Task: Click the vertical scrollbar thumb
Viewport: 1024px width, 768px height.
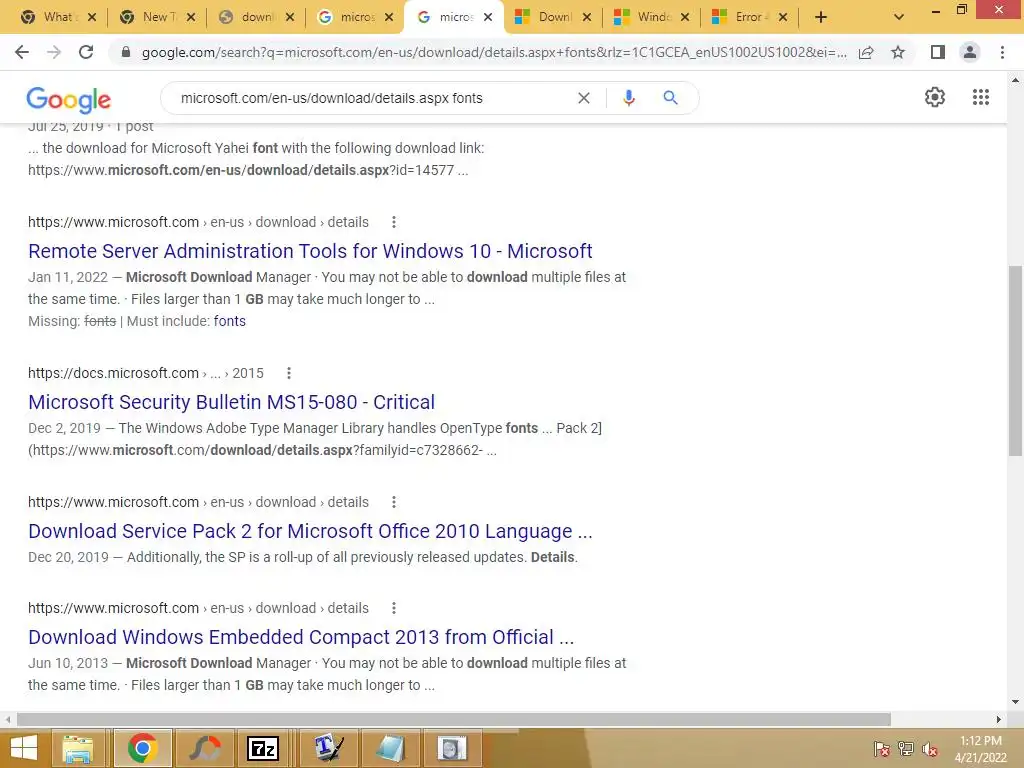Action: (x=1015, y=360)
